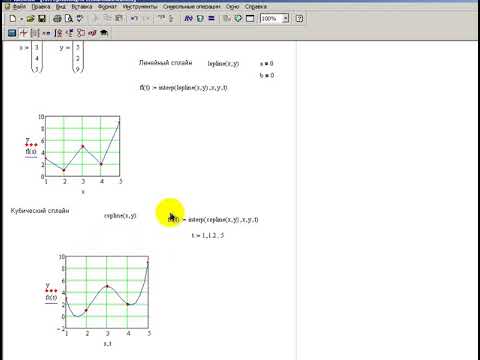Viewport: 480px width, 360px height.
Task: Open the Символьные операции menu
Action: (x=192, y=7)
